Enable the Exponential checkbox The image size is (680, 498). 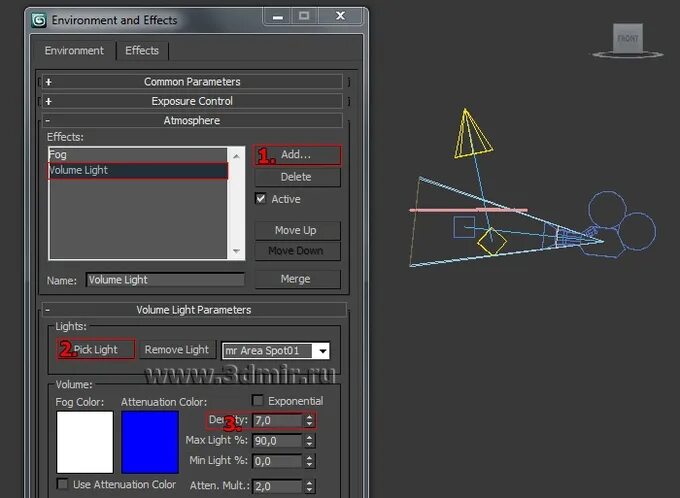258,400
